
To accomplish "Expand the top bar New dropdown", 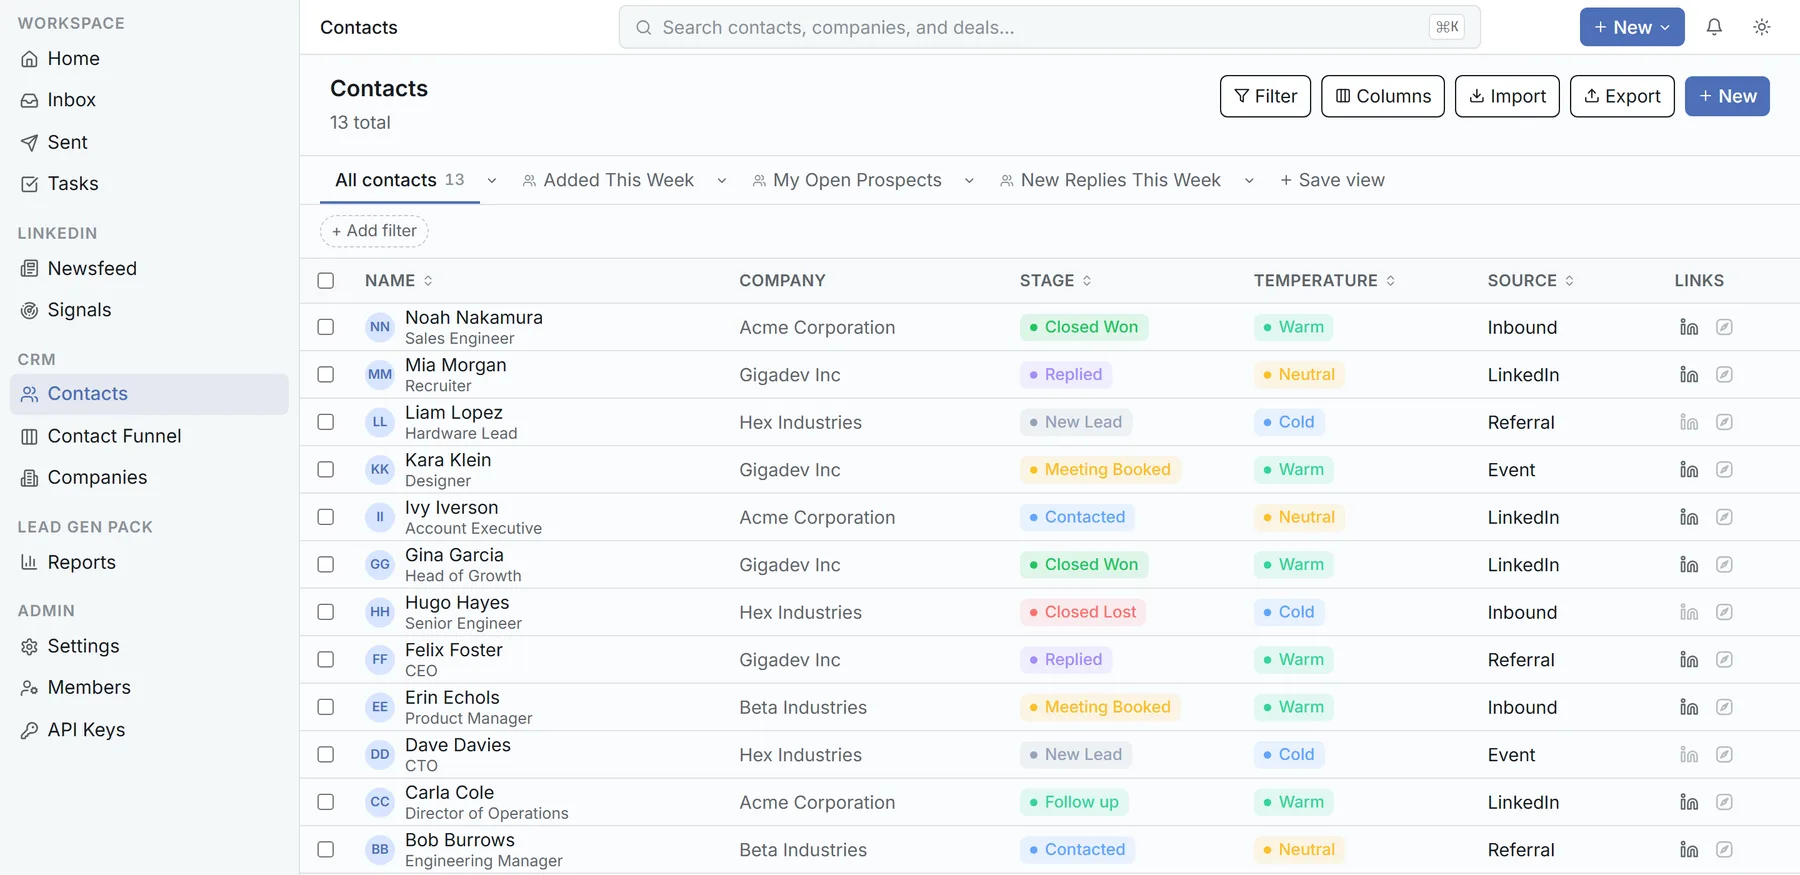I will tap(1632, 27).
